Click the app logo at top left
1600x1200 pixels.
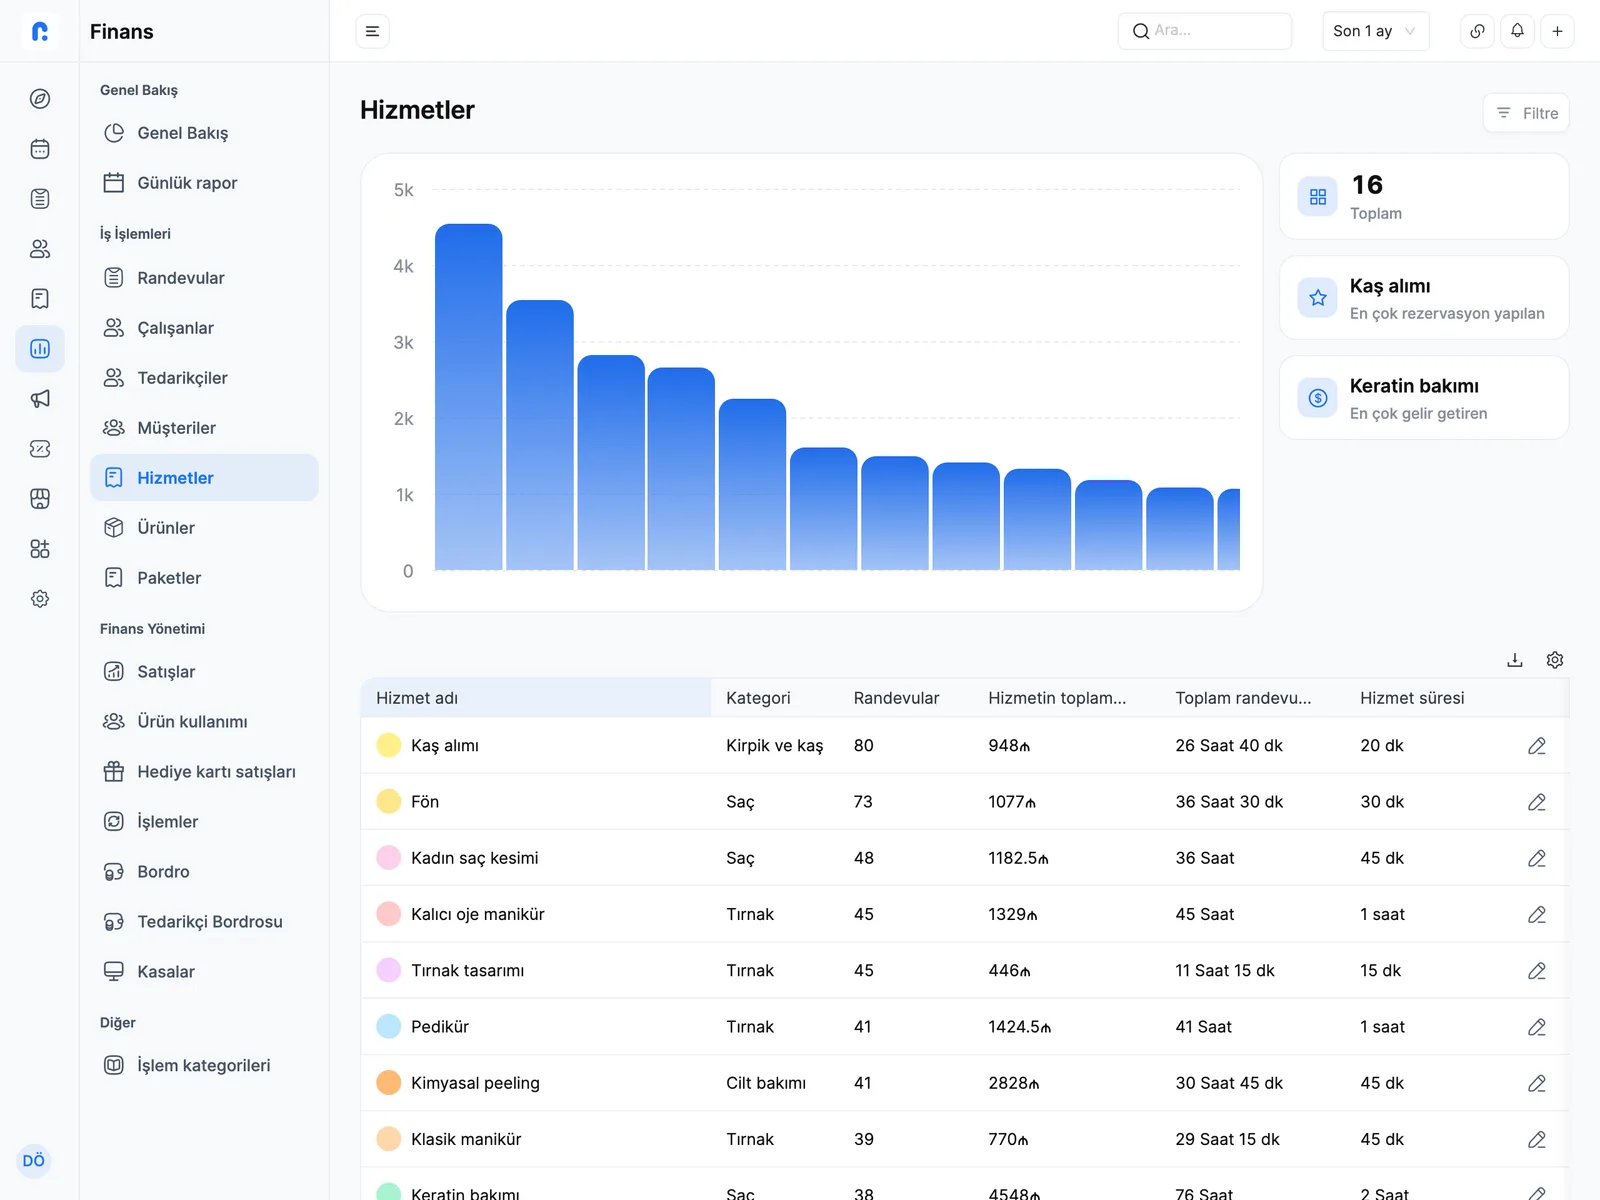[x=40, y=31]
